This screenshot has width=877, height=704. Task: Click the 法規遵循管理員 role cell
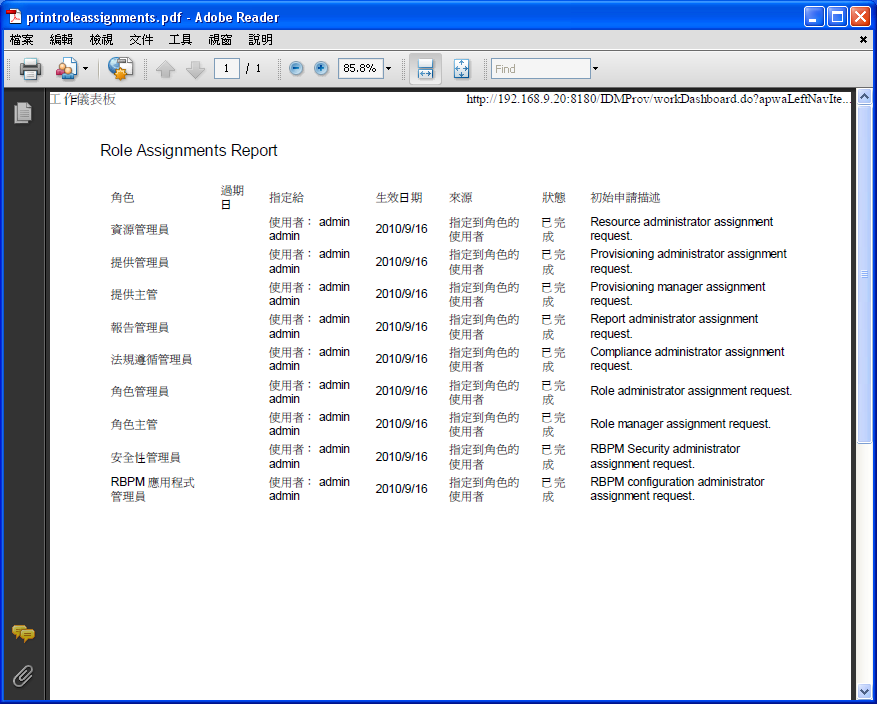click(x=151, y=359)
